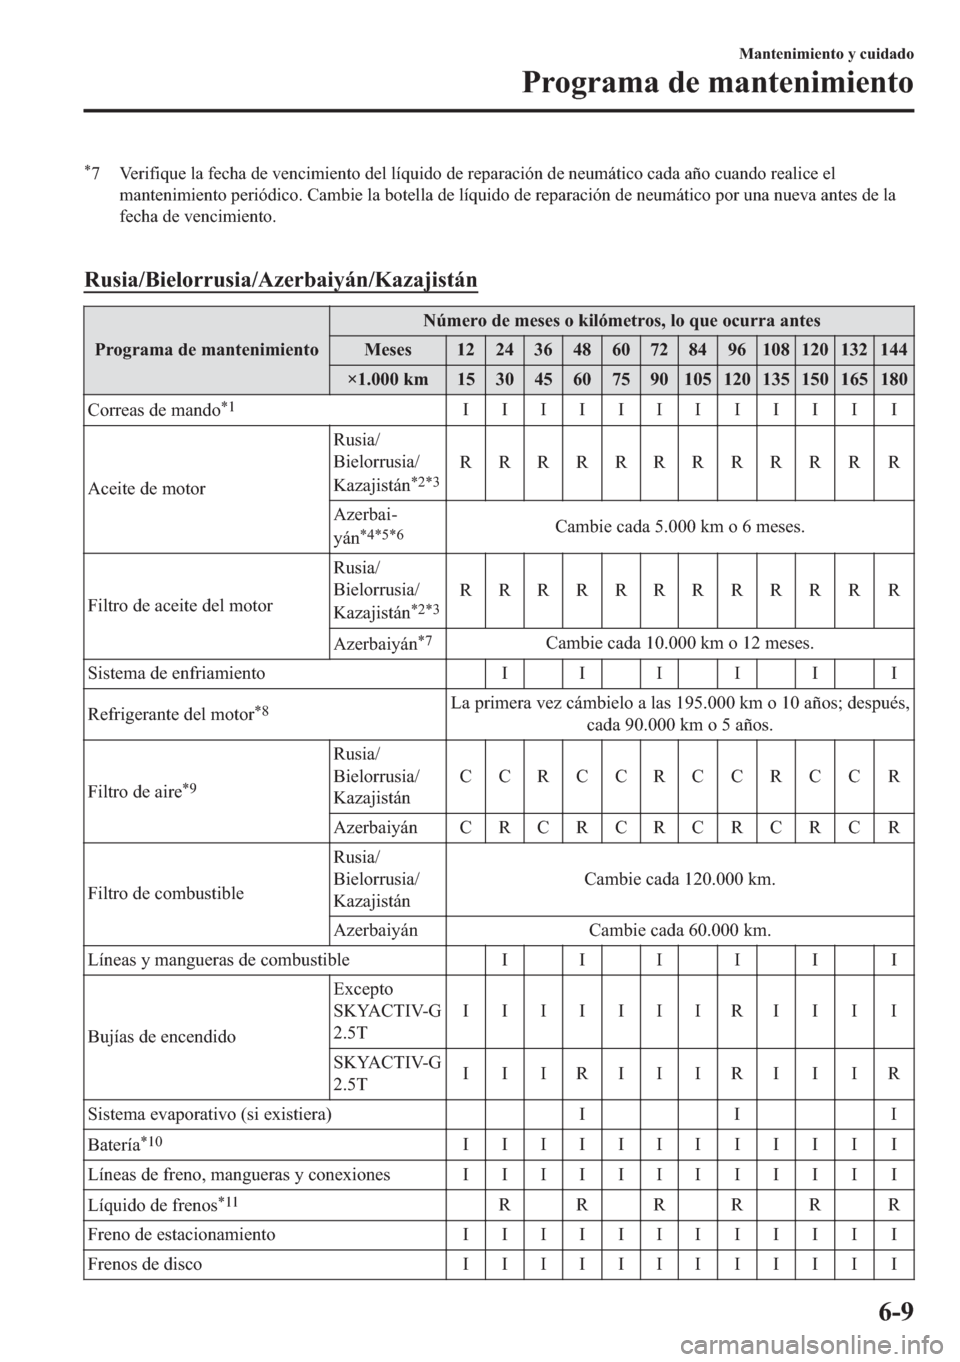Image resolution: width=960 pixels, height=1362 pixels.
Task: Click the 'Aceite de motor' row label
Action: tap(147, 489)
